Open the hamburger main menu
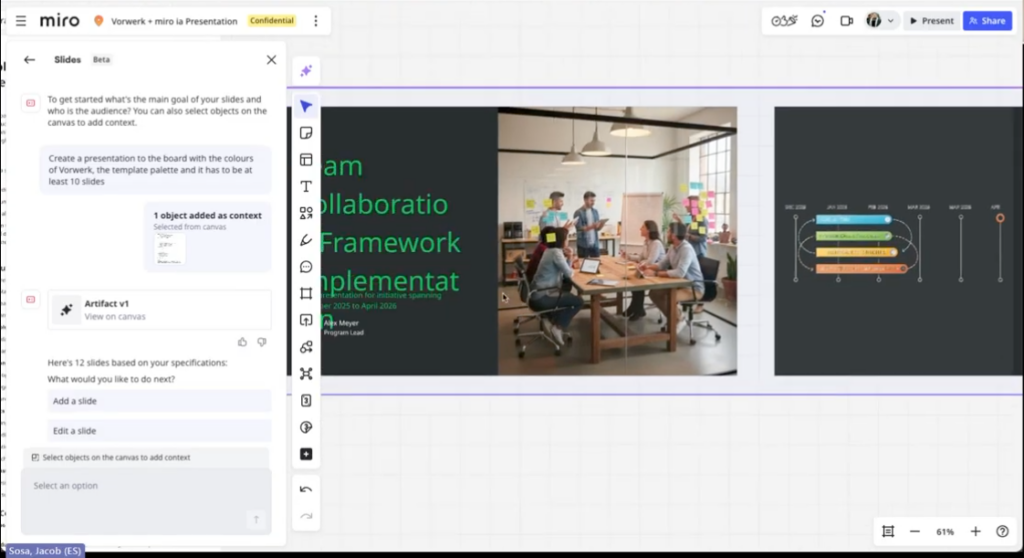Screen dimensions: 1024x558 20,21
